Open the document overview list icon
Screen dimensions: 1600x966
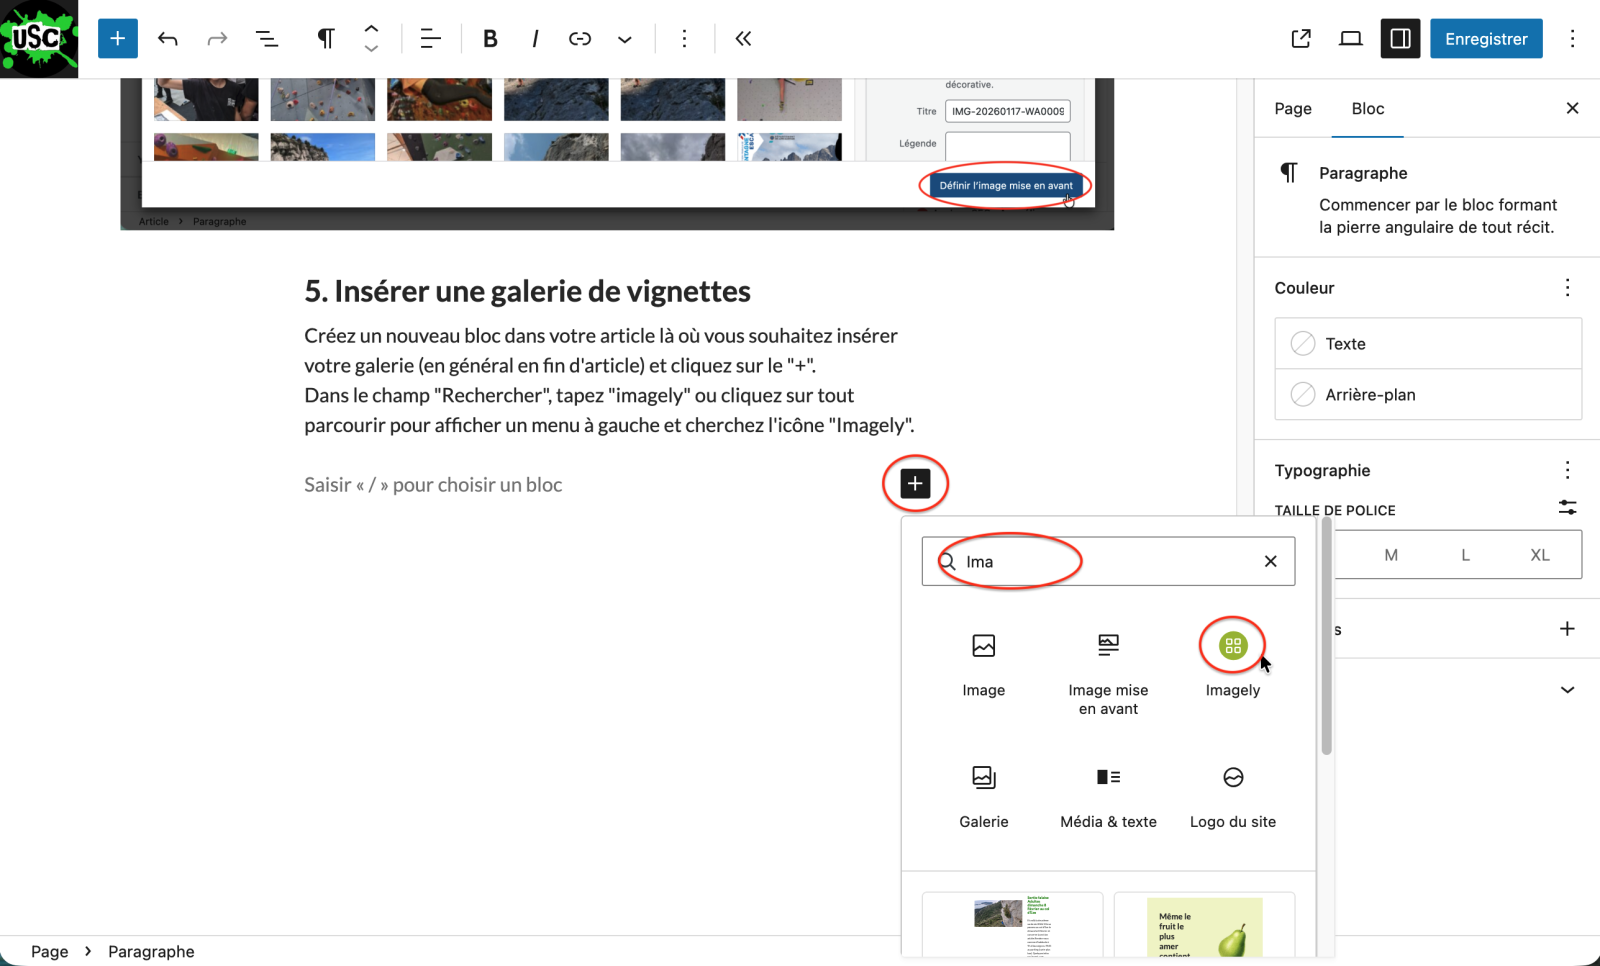click(267, 39)
